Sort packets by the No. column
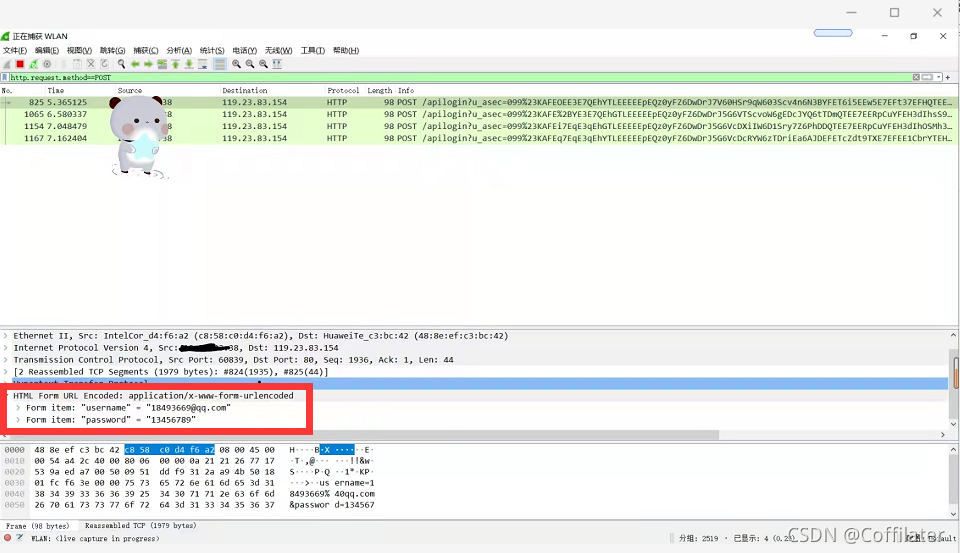960x553 pixels. pyautogui.click(x=23, y=90)
